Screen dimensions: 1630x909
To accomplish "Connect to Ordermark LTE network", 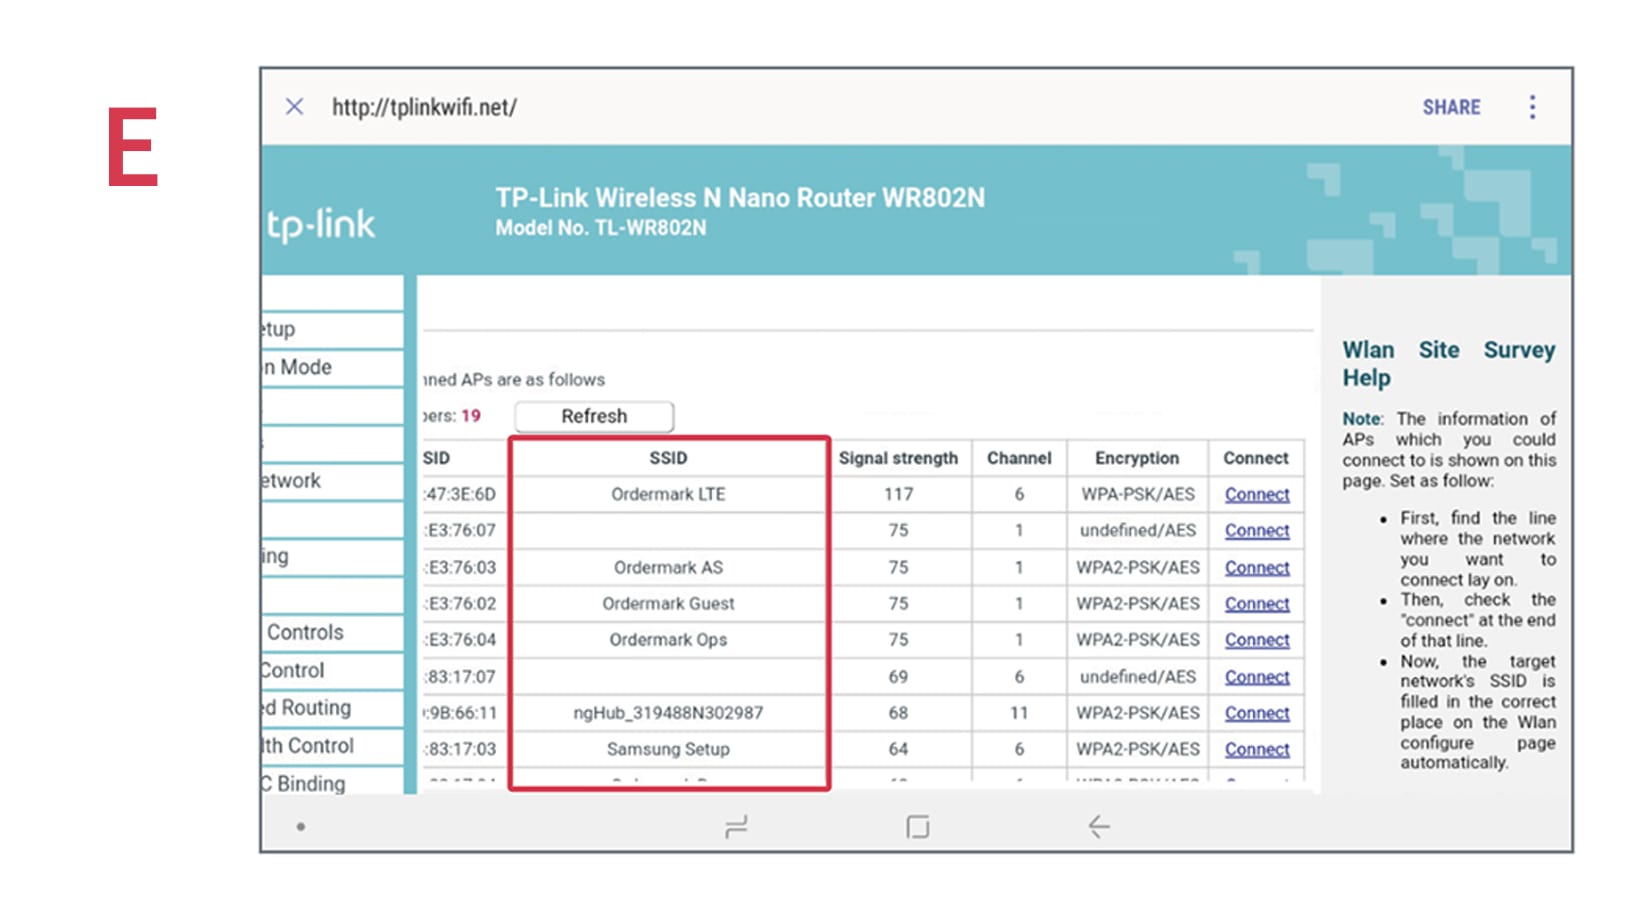I will point(1257,494).
